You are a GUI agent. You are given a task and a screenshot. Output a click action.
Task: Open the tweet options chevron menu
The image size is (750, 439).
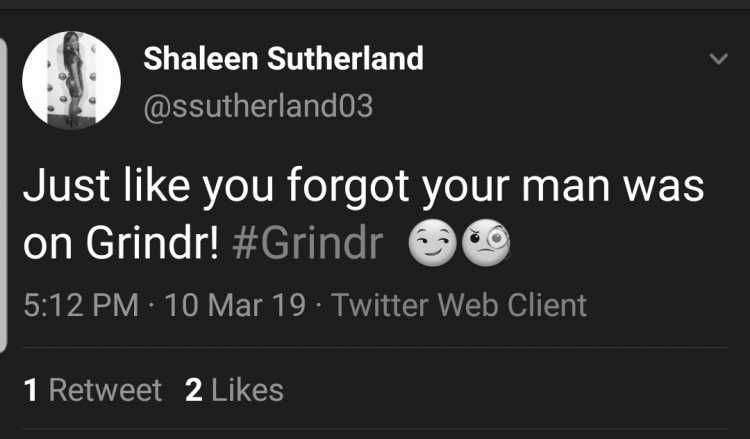pos(718,59)
